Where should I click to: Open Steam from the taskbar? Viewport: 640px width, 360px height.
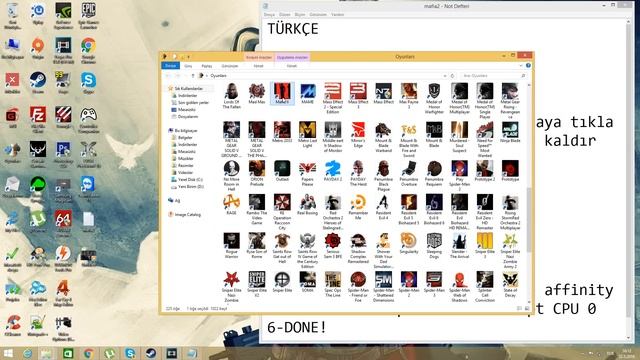coord(150,353)
